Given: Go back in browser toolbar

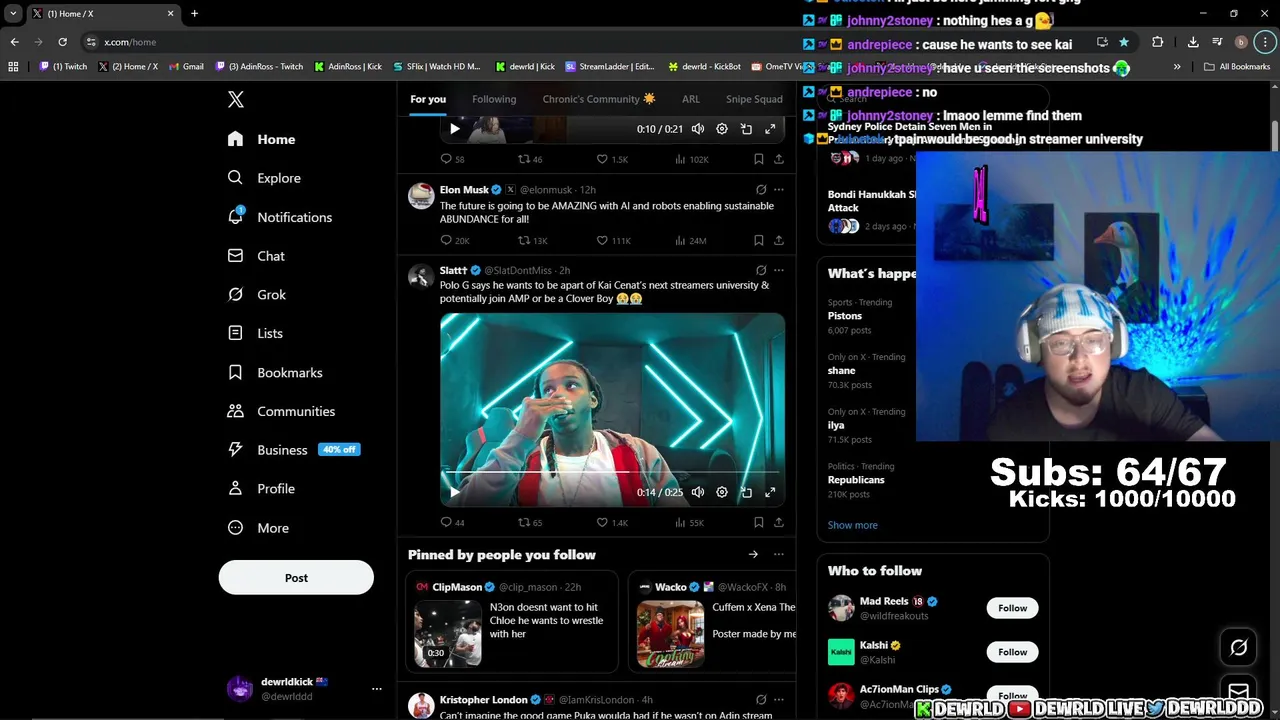Looking at the screenshot, I should click(14, 42).
